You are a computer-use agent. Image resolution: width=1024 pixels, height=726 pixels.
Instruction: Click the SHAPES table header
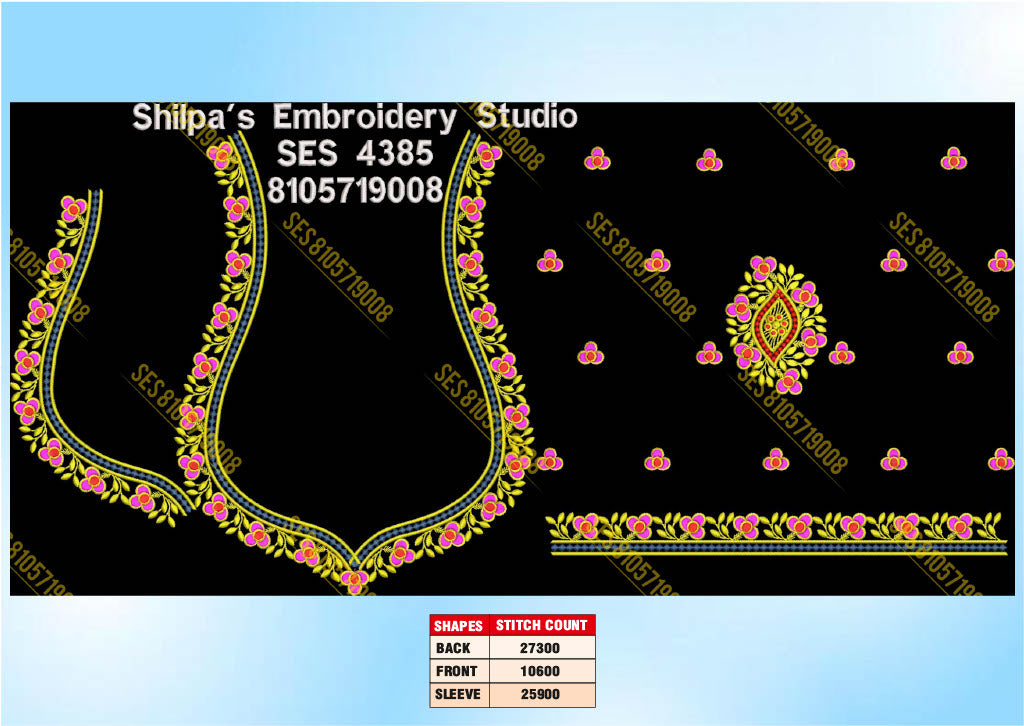459,625
